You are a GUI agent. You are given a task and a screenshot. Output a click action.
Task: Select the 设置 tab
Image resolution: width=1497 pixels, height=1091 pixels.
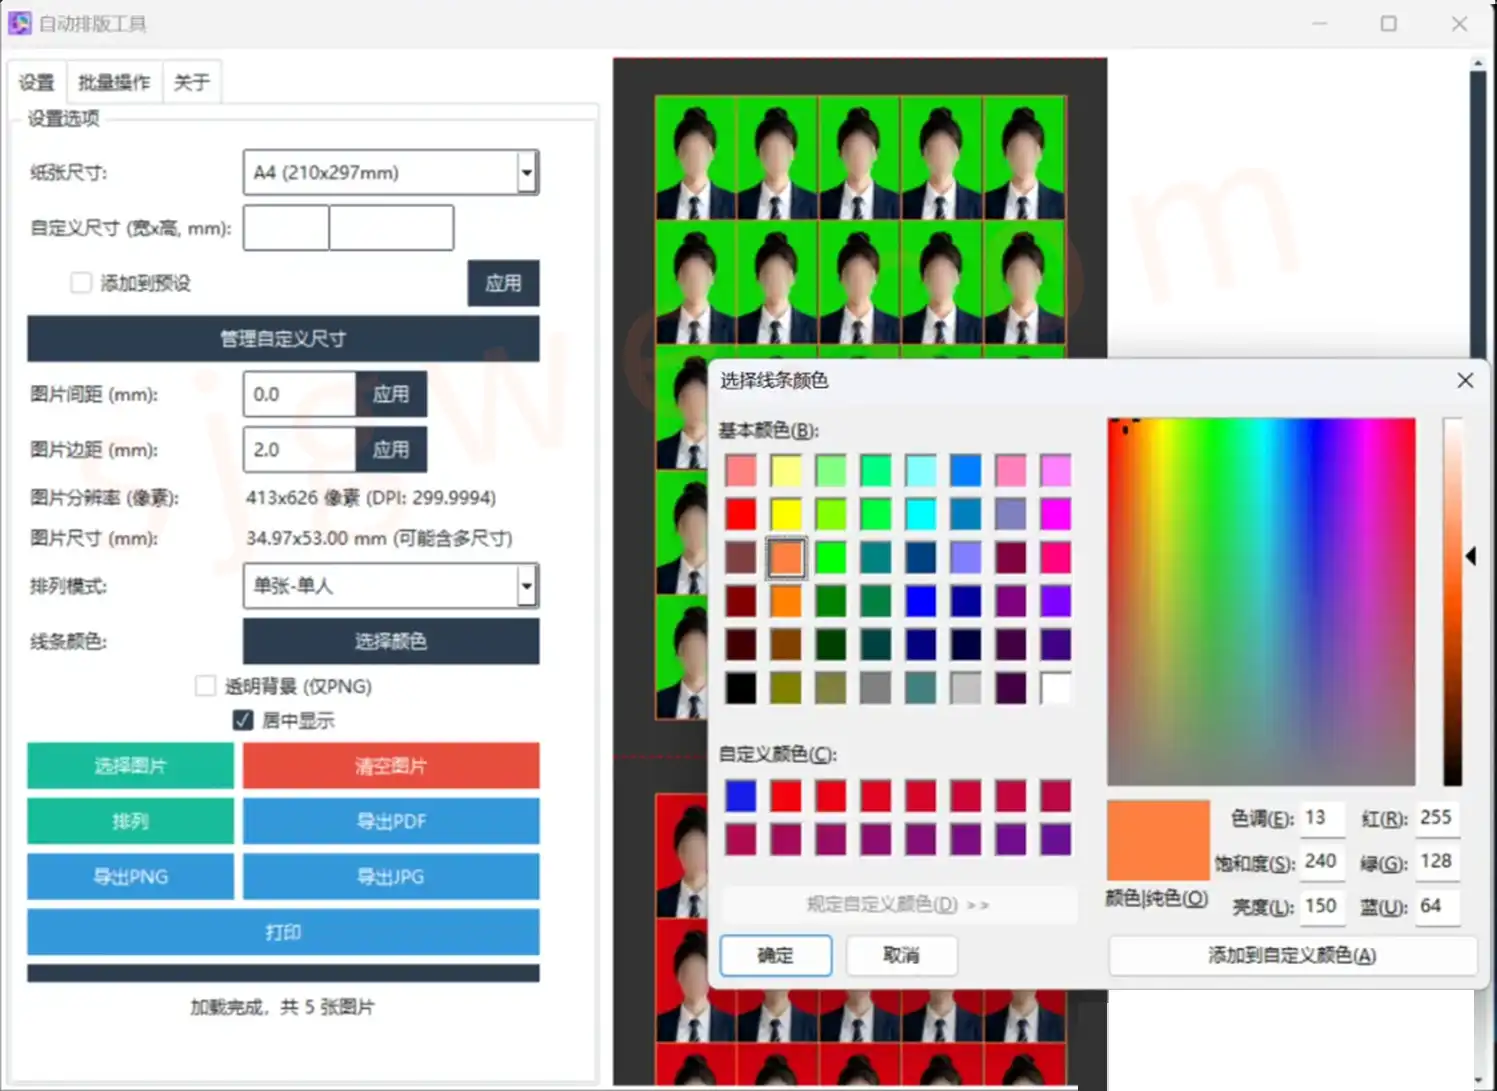tap(37, 82)
